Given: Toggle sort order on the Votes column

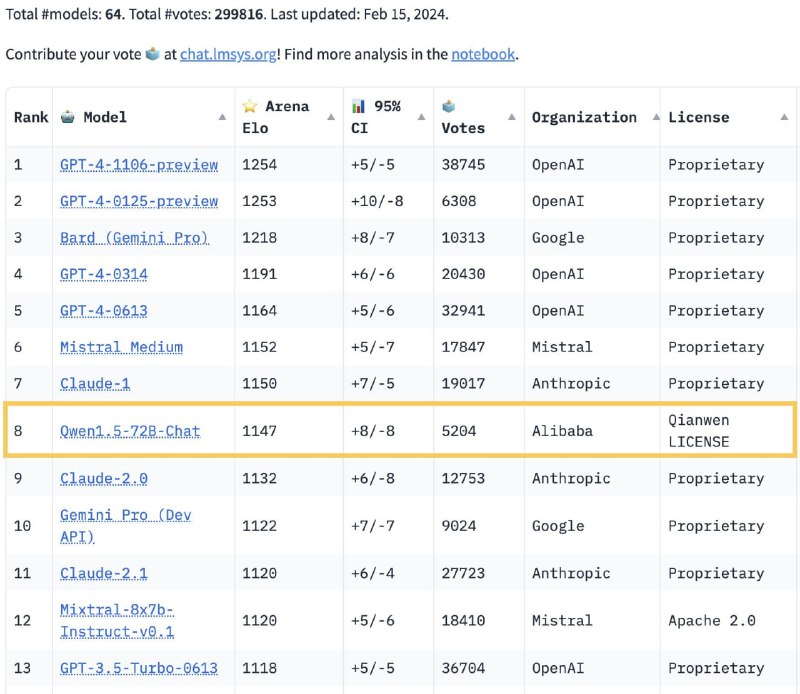Looking at the screenshot, I should click(x=512, y=117).
